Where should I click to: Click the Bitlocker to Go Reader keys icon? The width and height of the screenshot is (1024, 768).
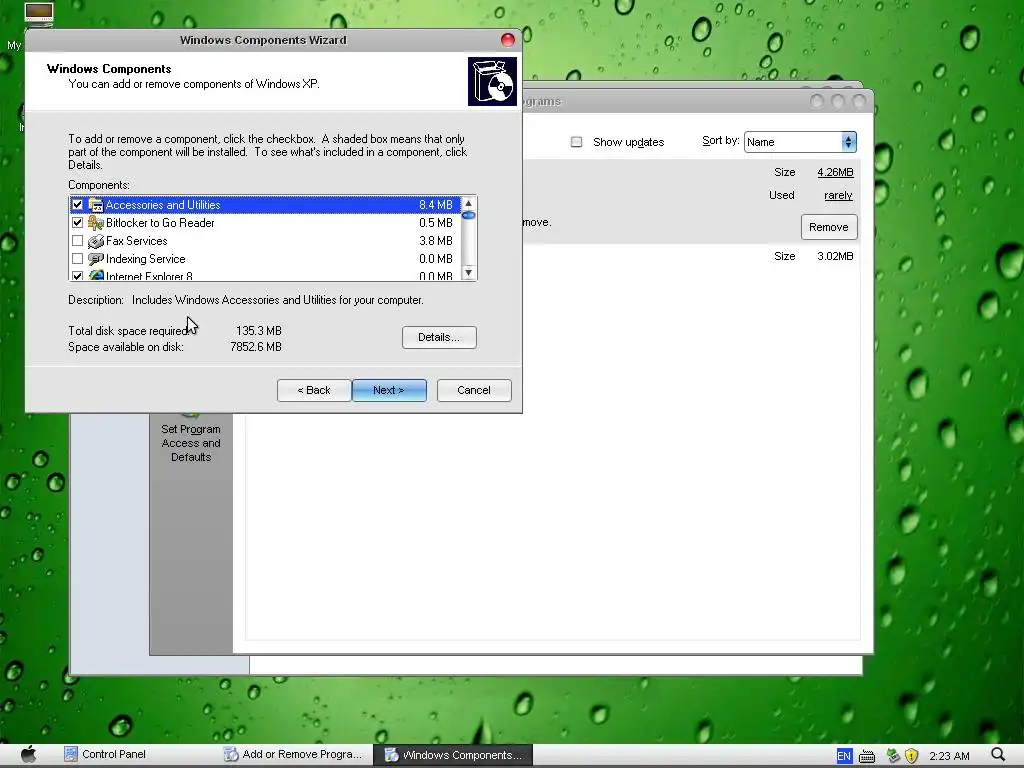pyautogui.click(x=96, y=223)
